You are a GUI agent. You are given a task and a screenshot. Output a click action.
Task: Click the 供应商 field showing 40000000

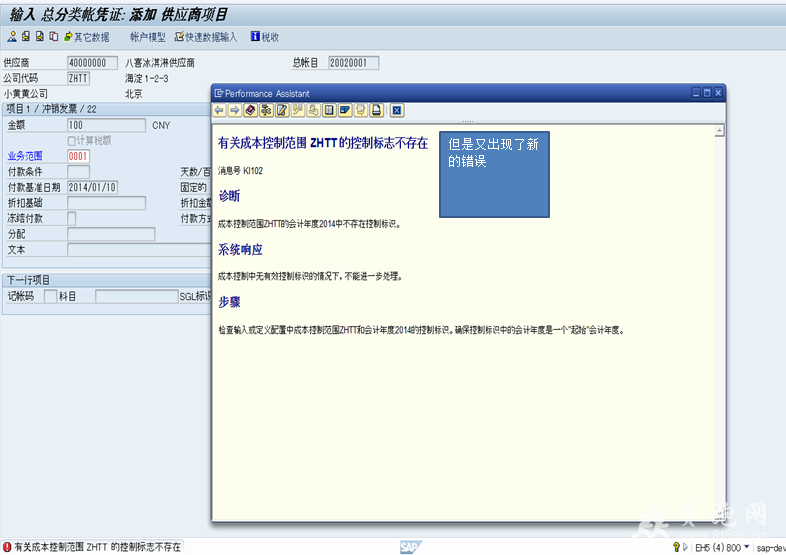(x=92, y=63)
